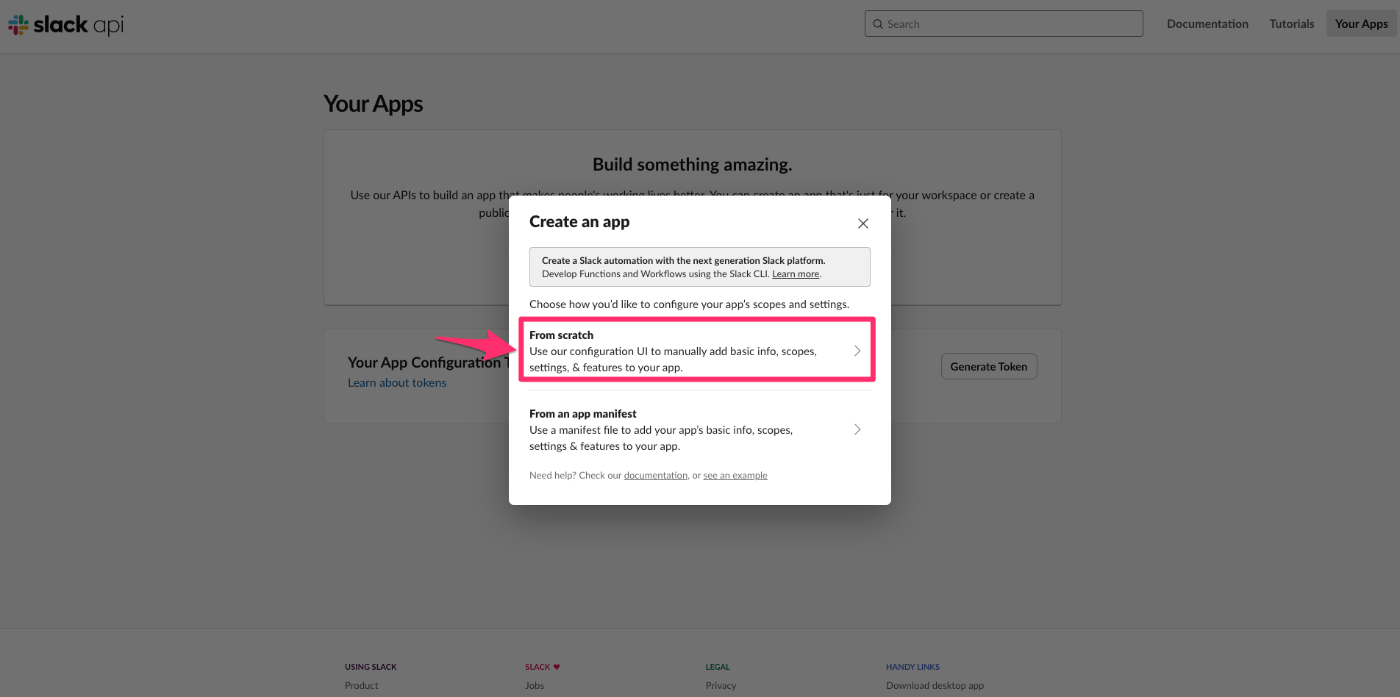Click the USING SLACK footer heading
This screenshot has width=1400, height=697.
pyautogui.click(x=371, y=667)
